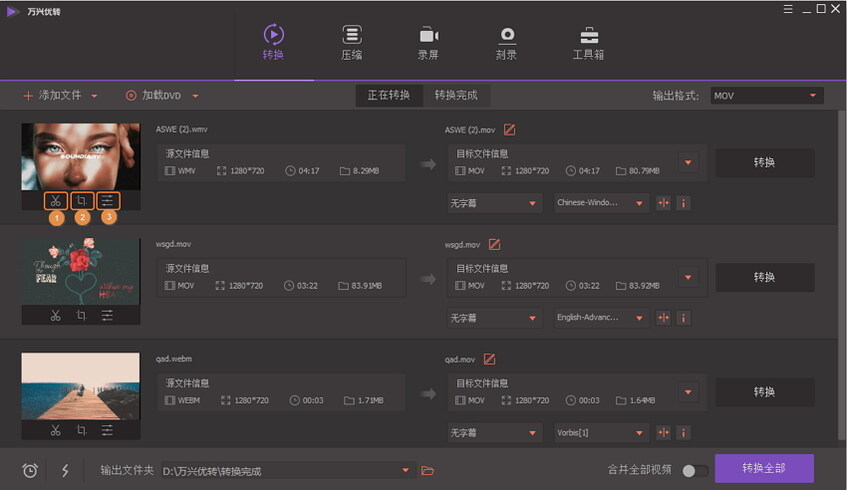Select the 转换完成 tab
The height and width of the screenshot is (490, 847).
456,96
